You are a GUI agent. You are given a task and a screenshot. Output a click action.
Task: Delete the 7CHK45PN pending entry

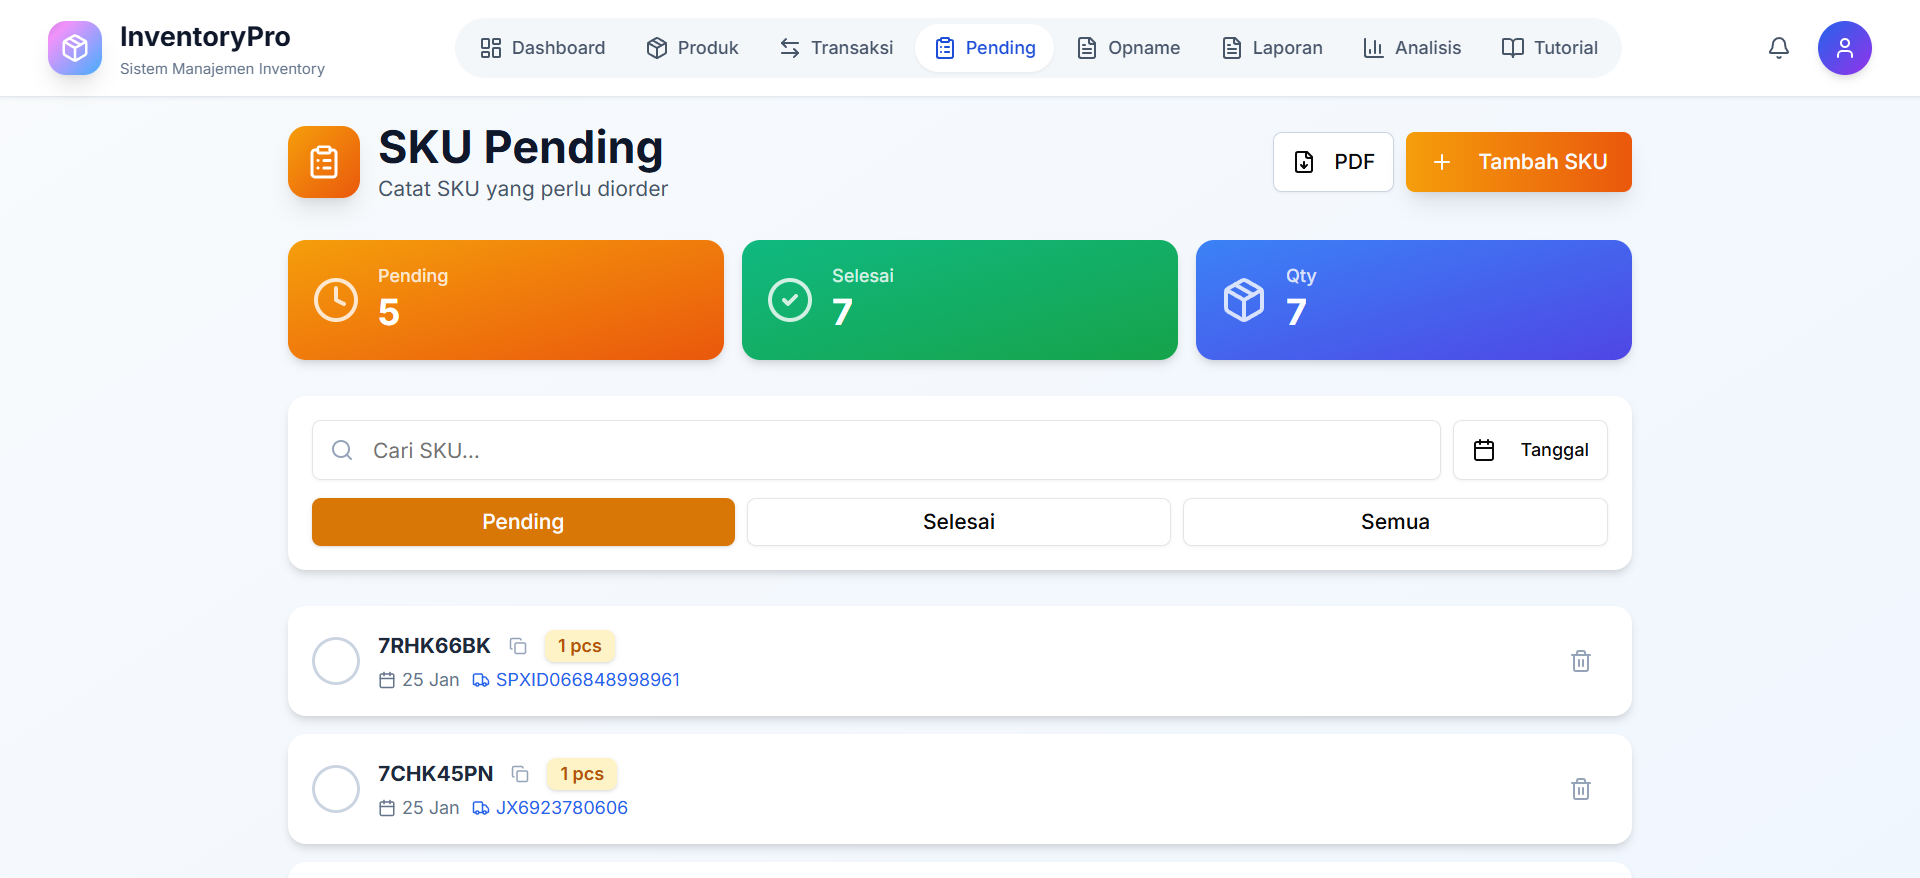1581,789
